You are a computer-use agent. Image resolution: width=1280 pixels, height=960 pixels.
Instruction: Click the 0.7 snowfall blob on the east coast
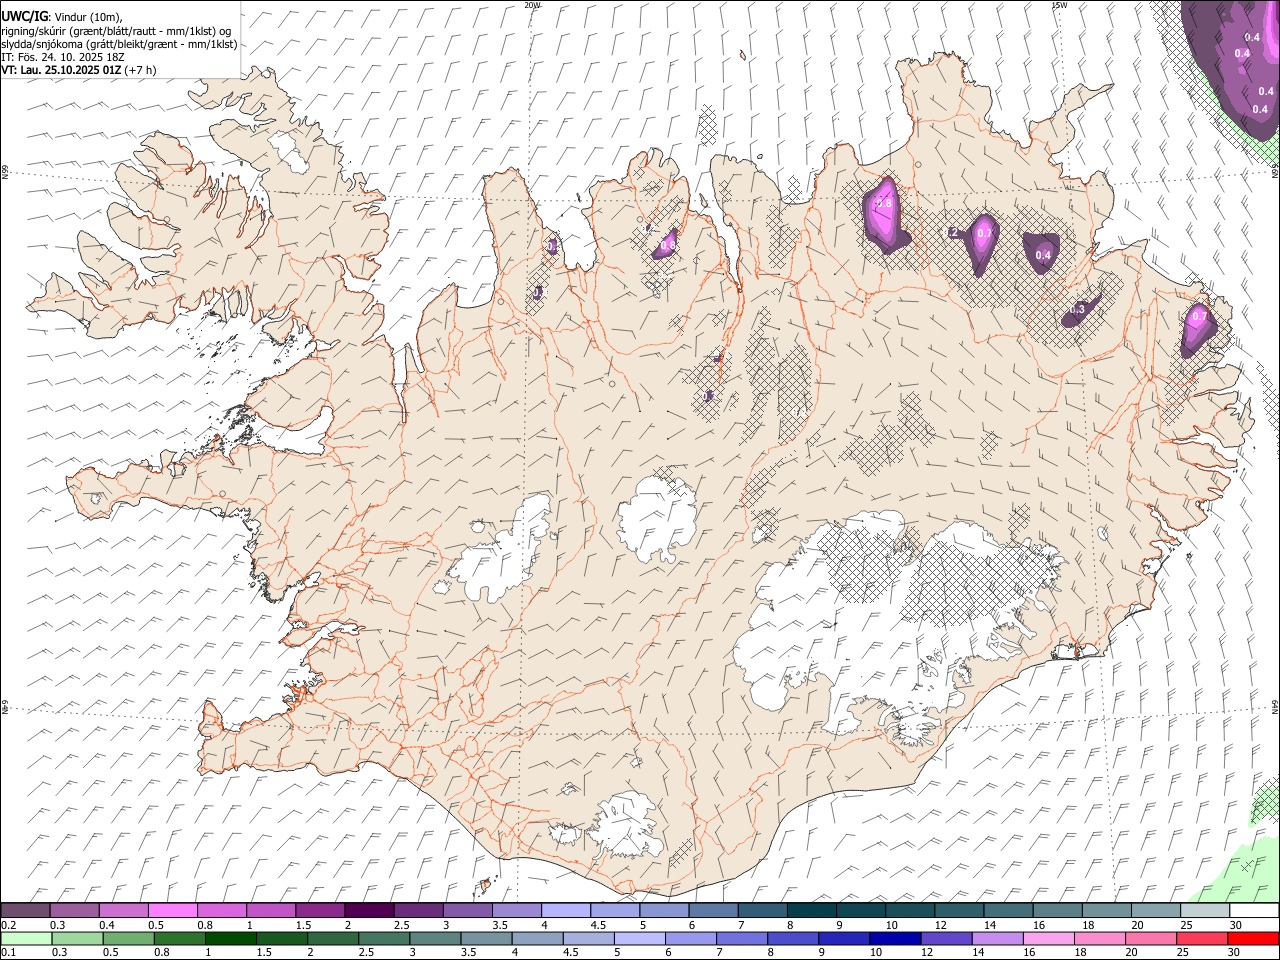pos(1199,325)
